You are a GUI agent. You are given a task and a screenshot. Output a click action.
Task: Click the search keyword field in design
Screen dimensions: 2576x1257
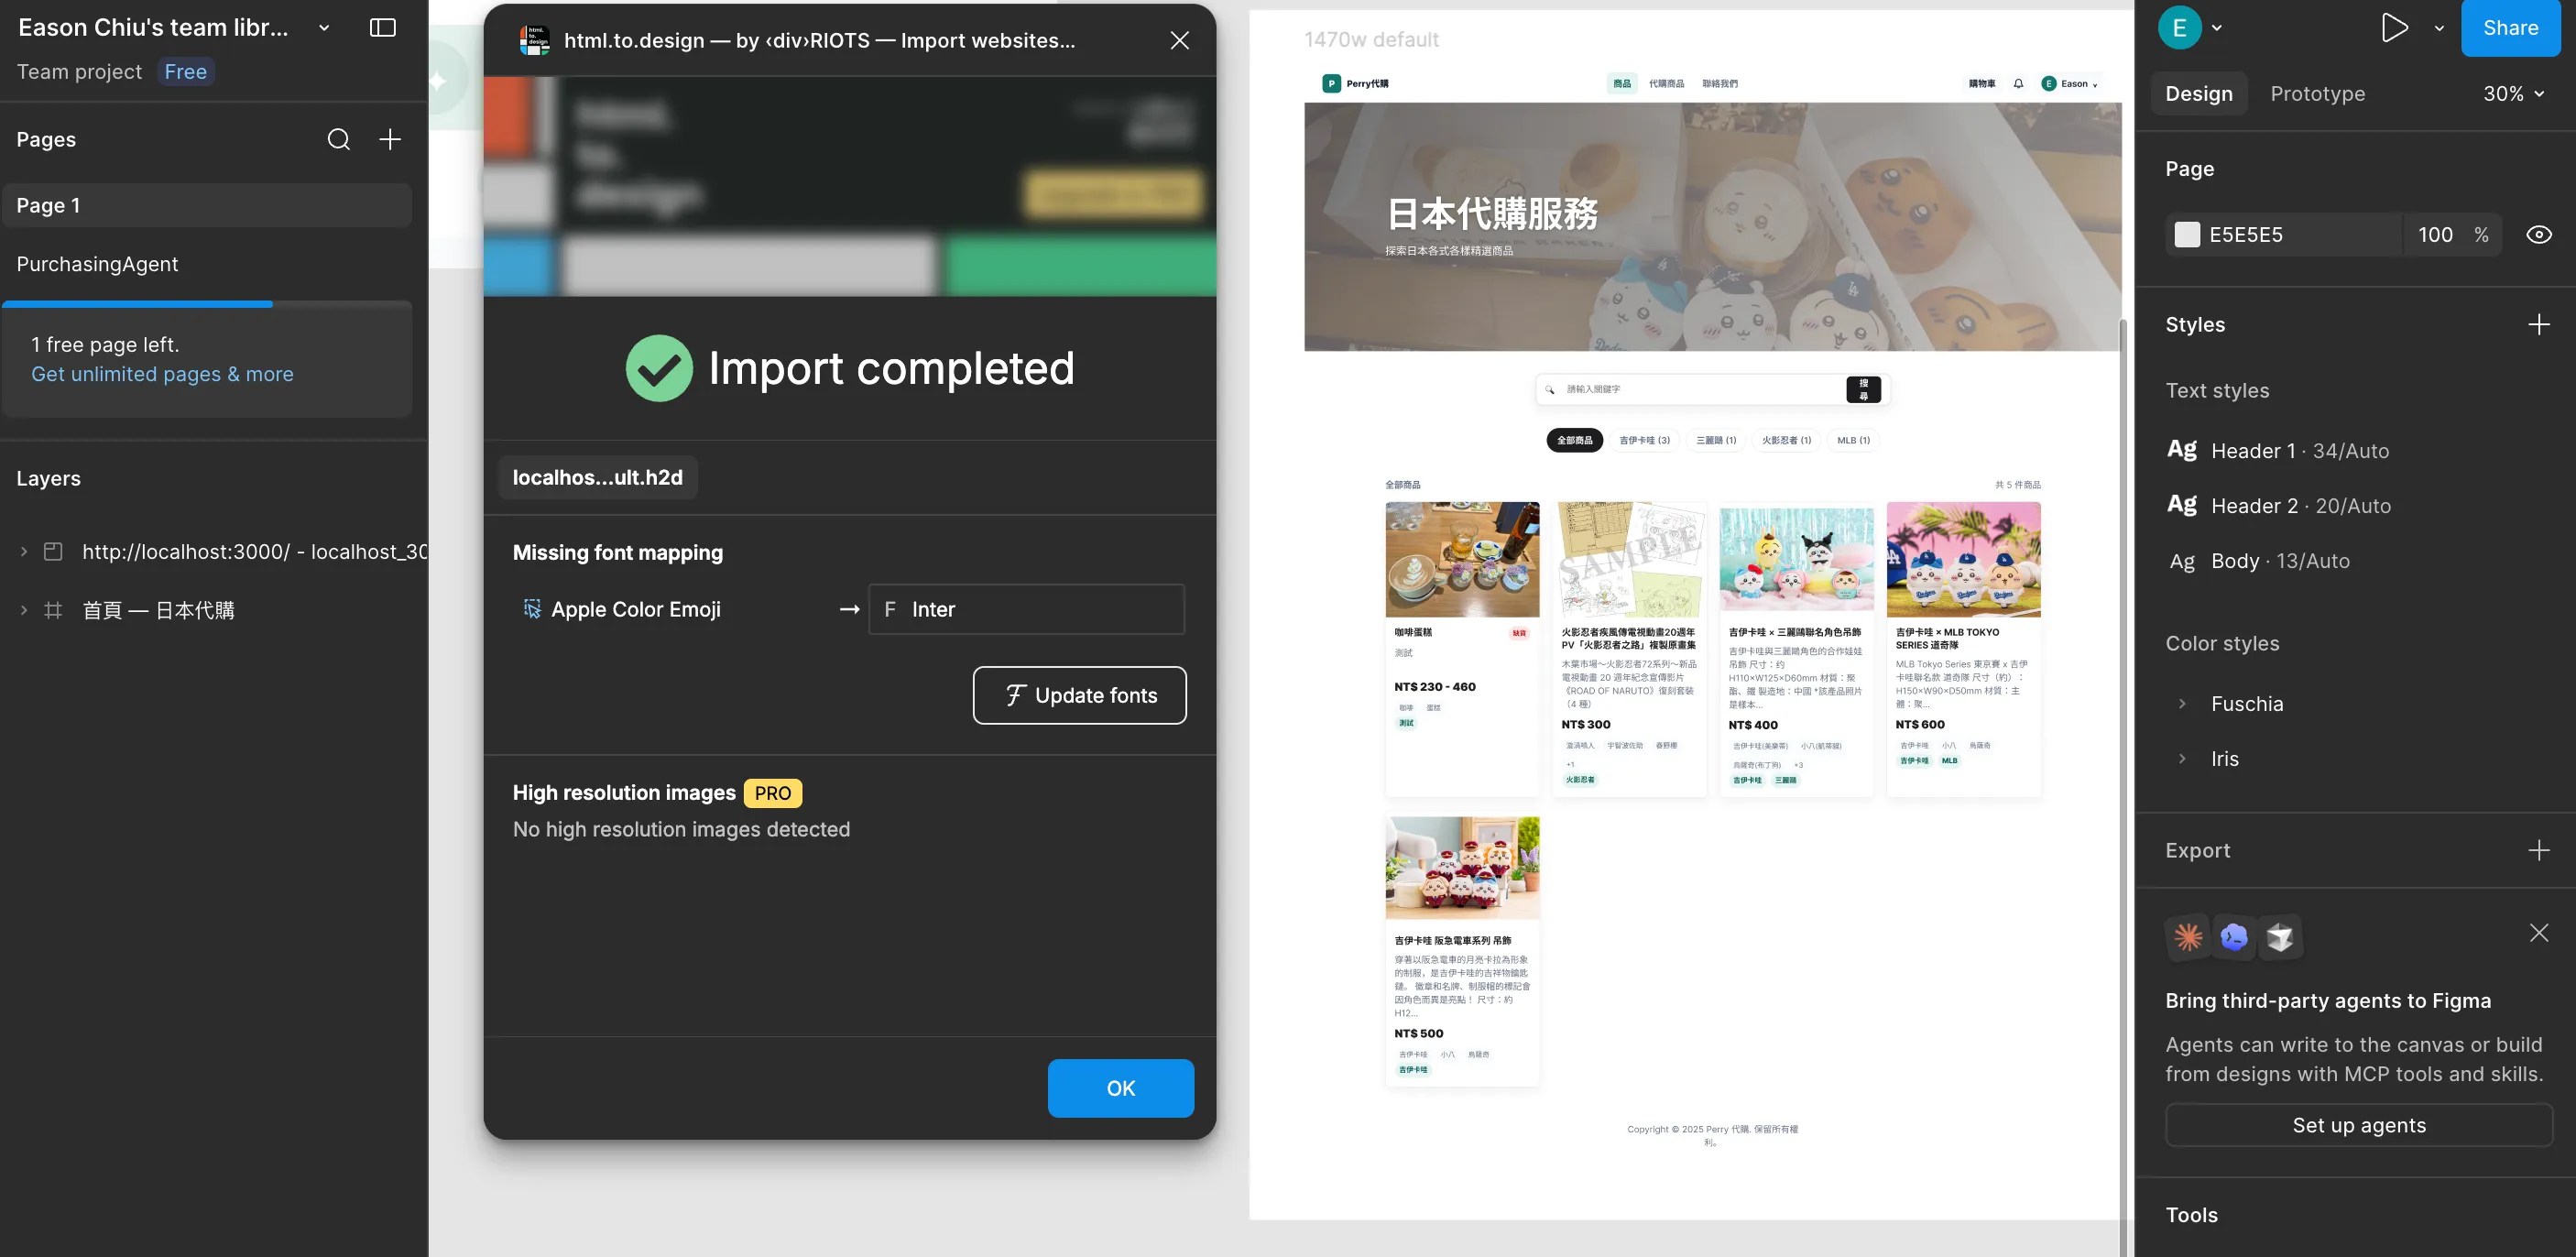tap(1700, 389)
